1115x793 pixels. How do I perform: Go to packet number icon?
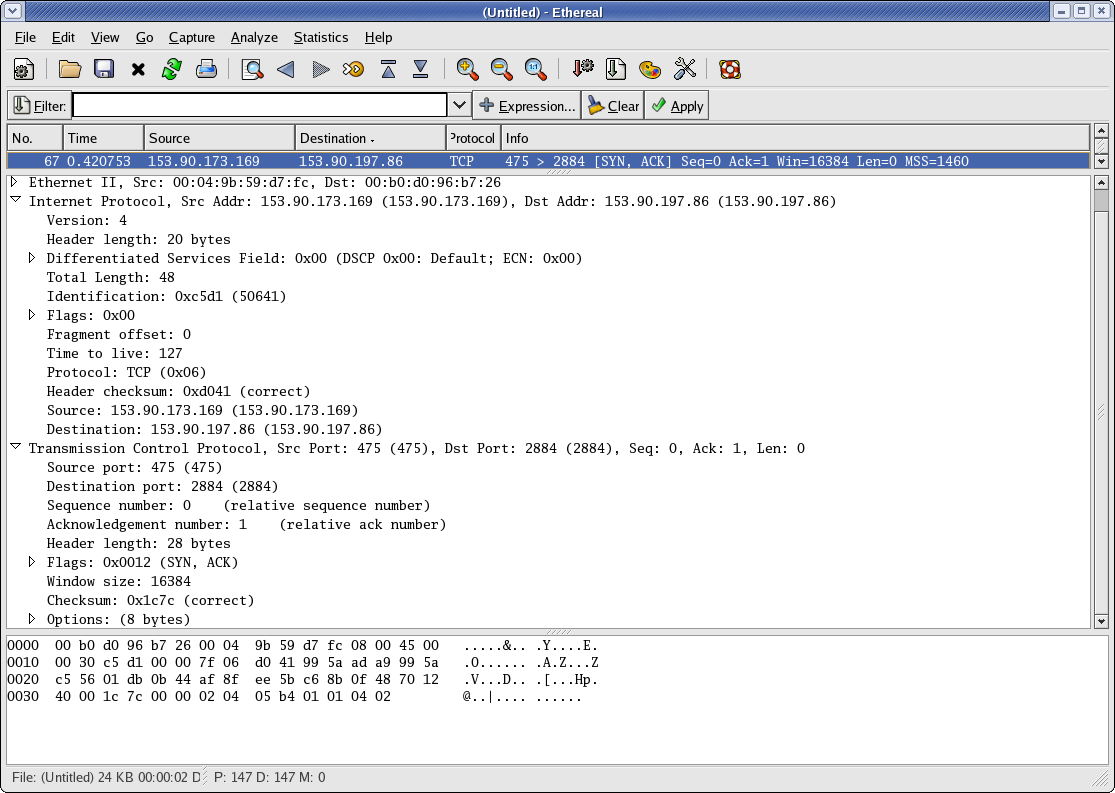(353, 69)
